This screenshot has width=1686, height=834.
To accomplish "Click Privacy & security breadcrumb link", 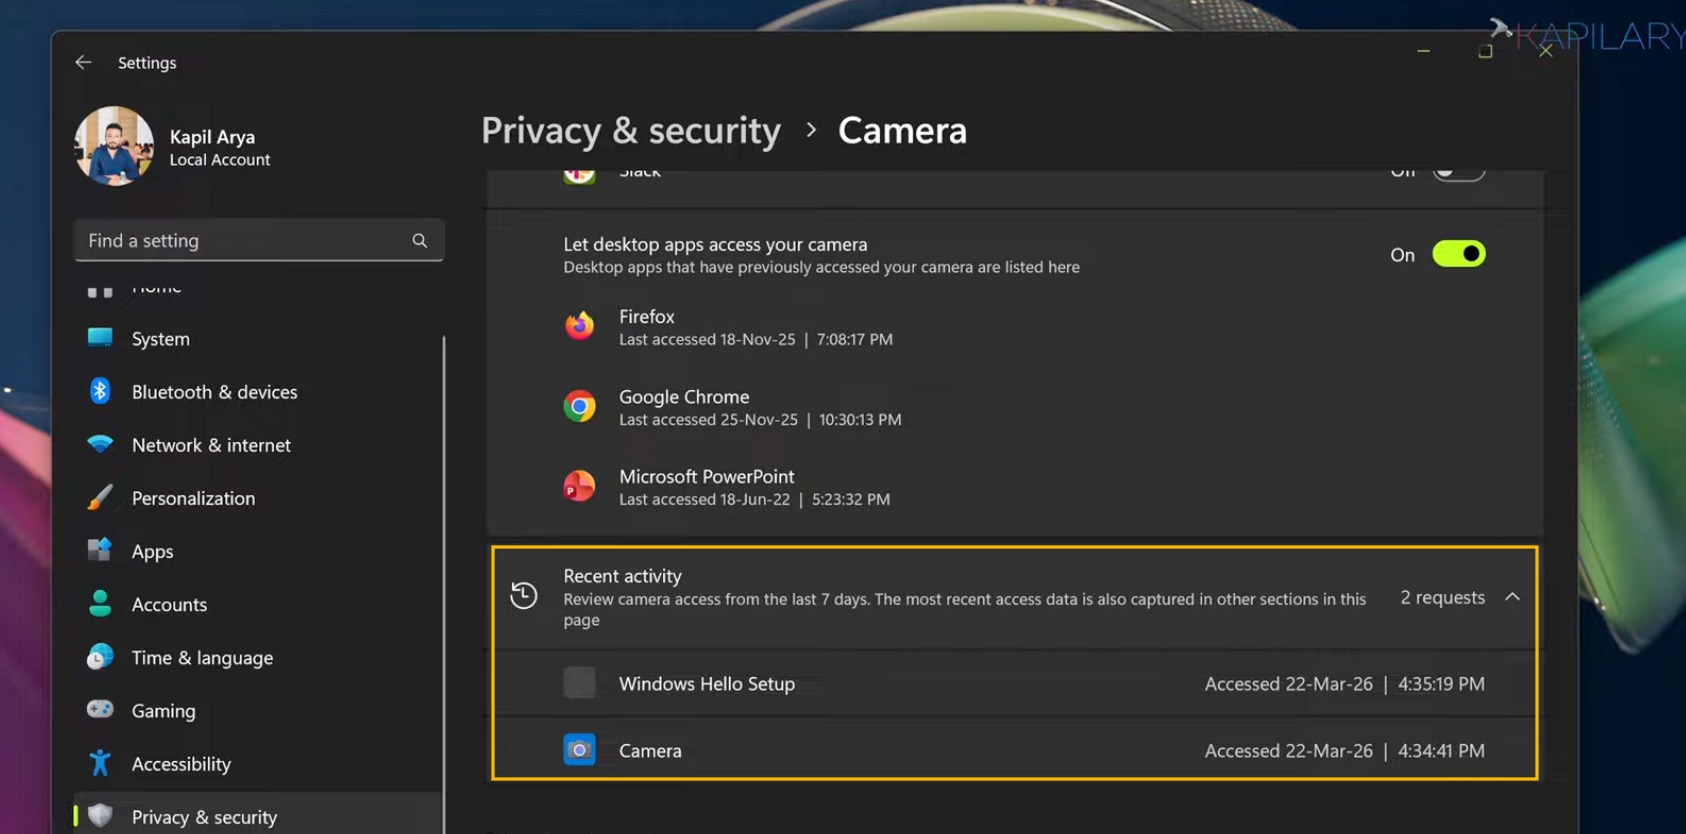I will tap(631, 131).
